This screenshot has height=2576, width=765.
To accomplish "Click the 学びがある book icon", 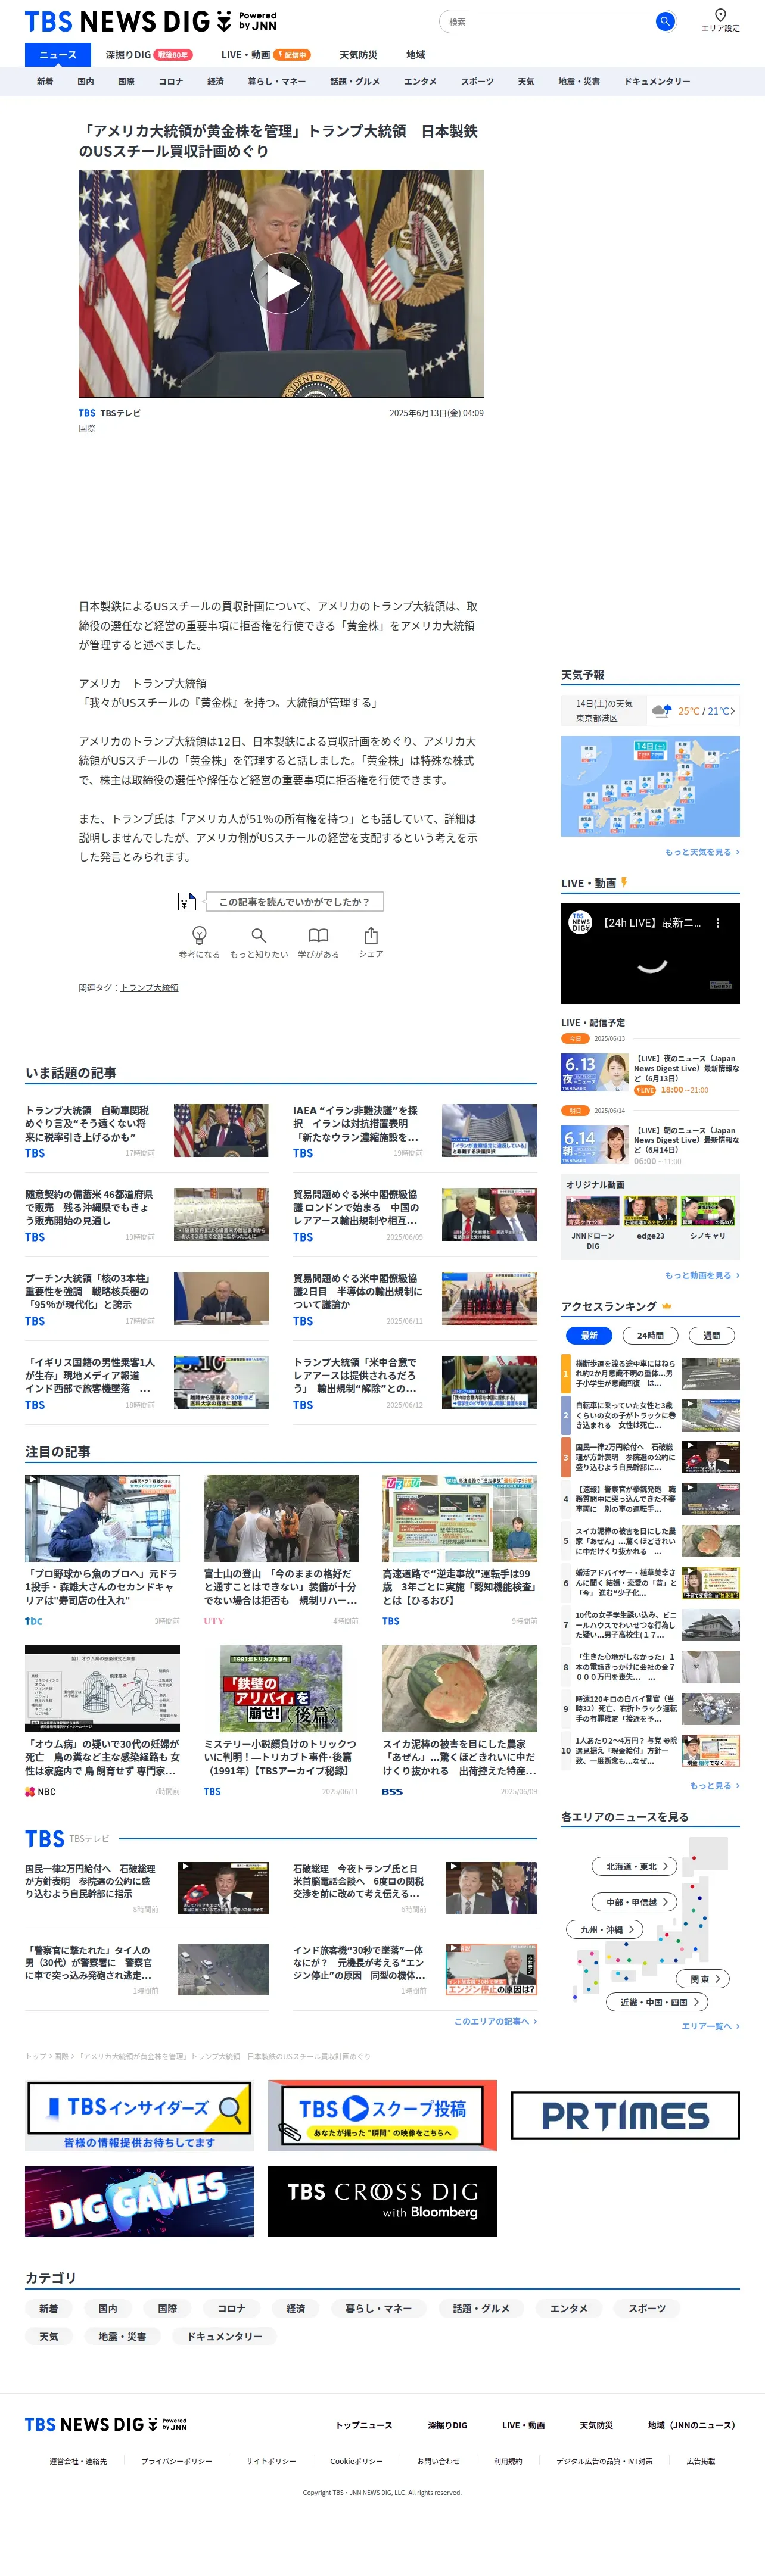I will (318, 935).
